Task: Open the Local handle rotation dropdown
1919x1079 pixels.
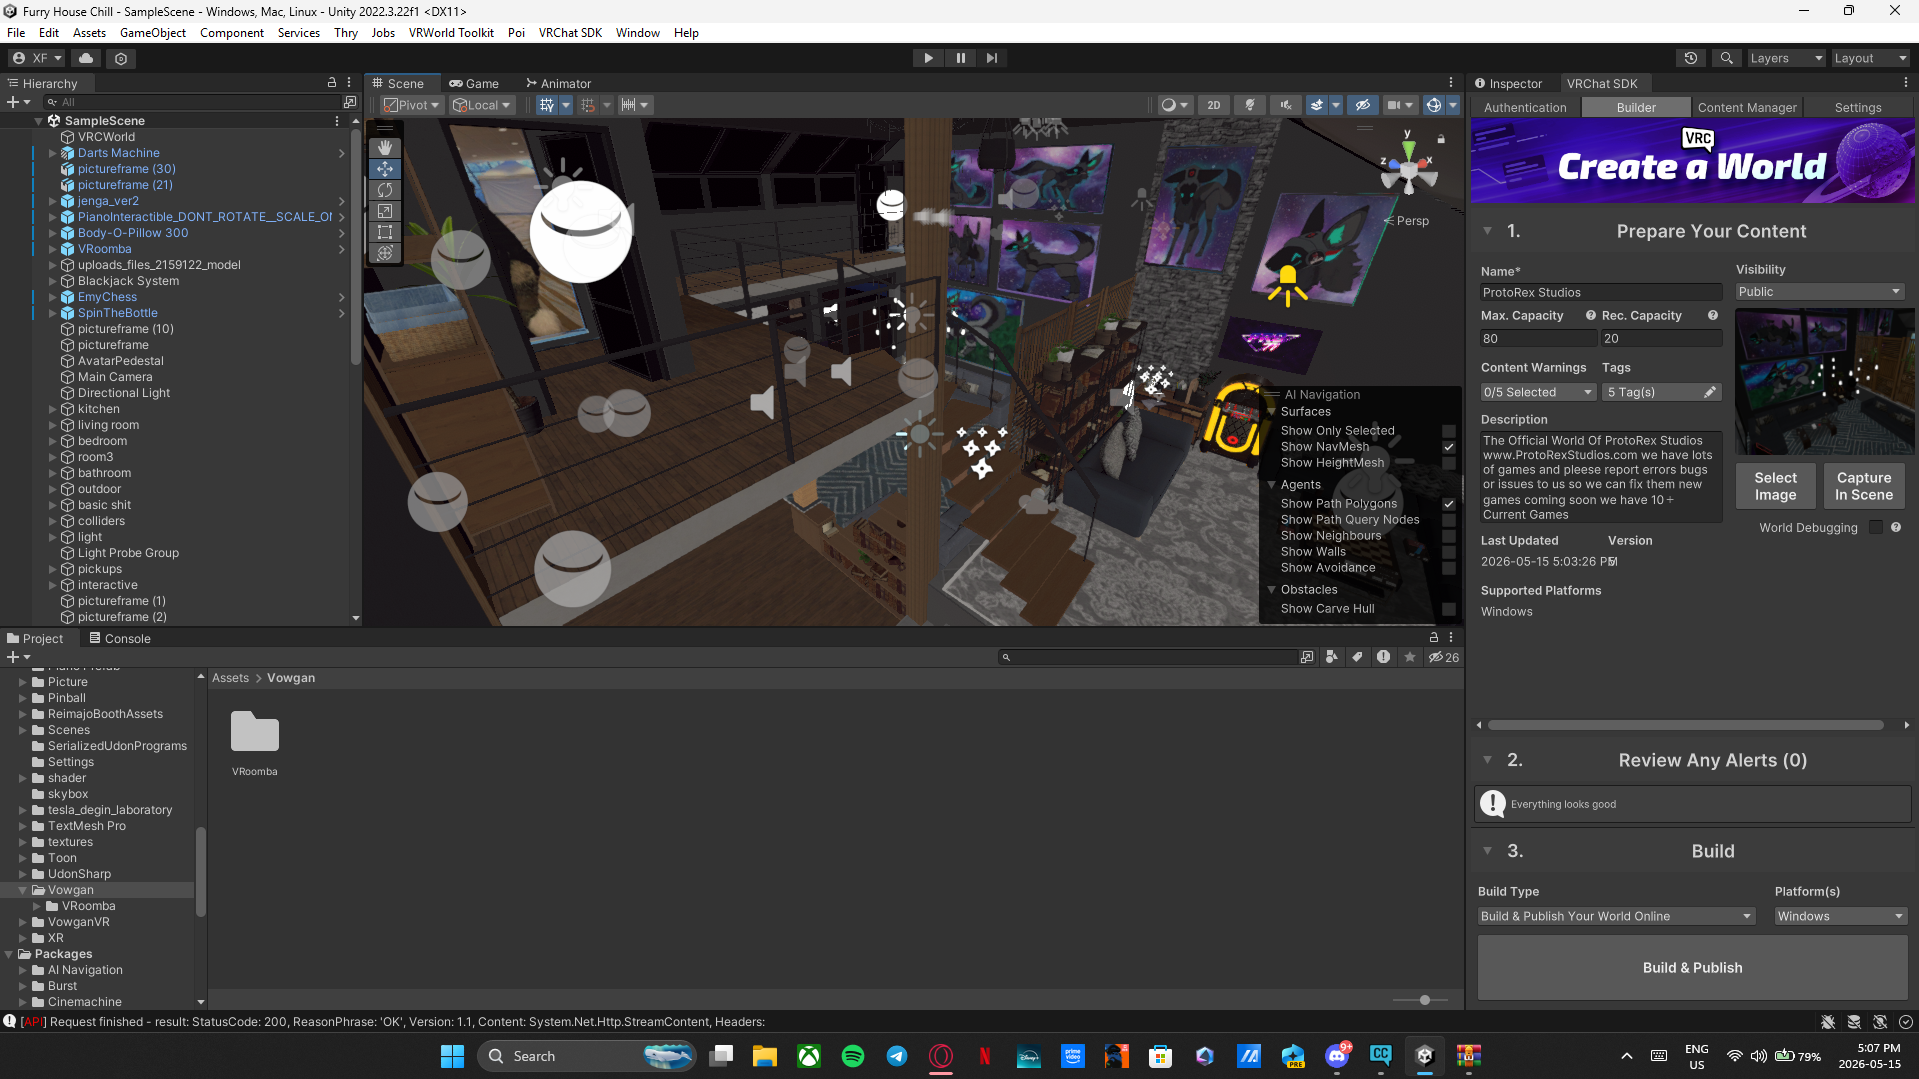Action: point(481,105)
